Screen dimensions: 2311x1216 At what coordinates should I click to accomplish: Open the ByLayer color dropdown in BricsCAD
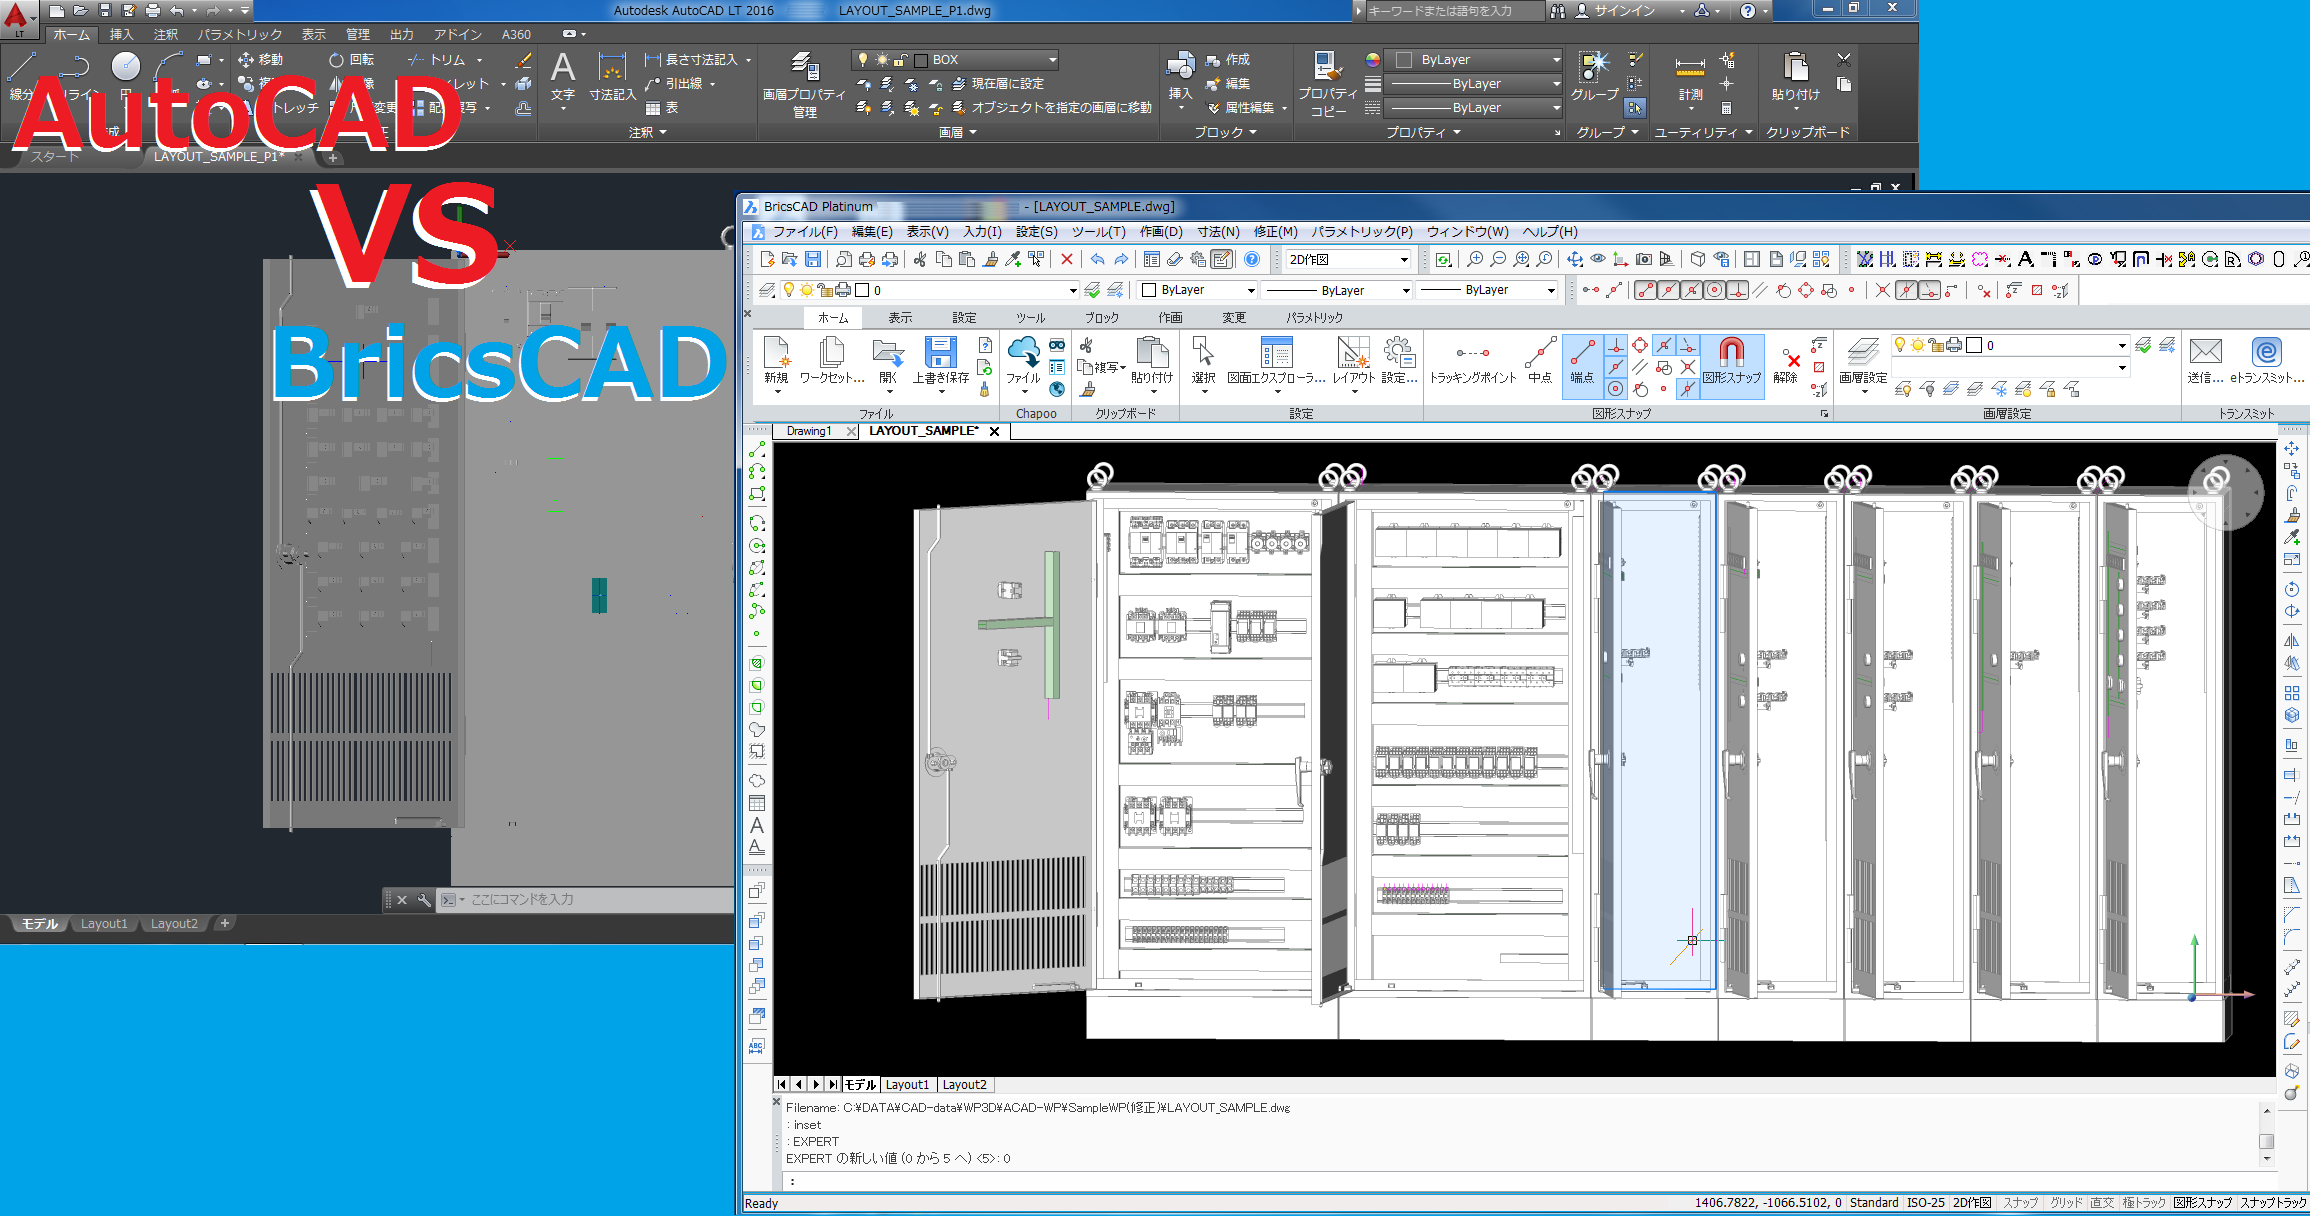pos(1250,290)
